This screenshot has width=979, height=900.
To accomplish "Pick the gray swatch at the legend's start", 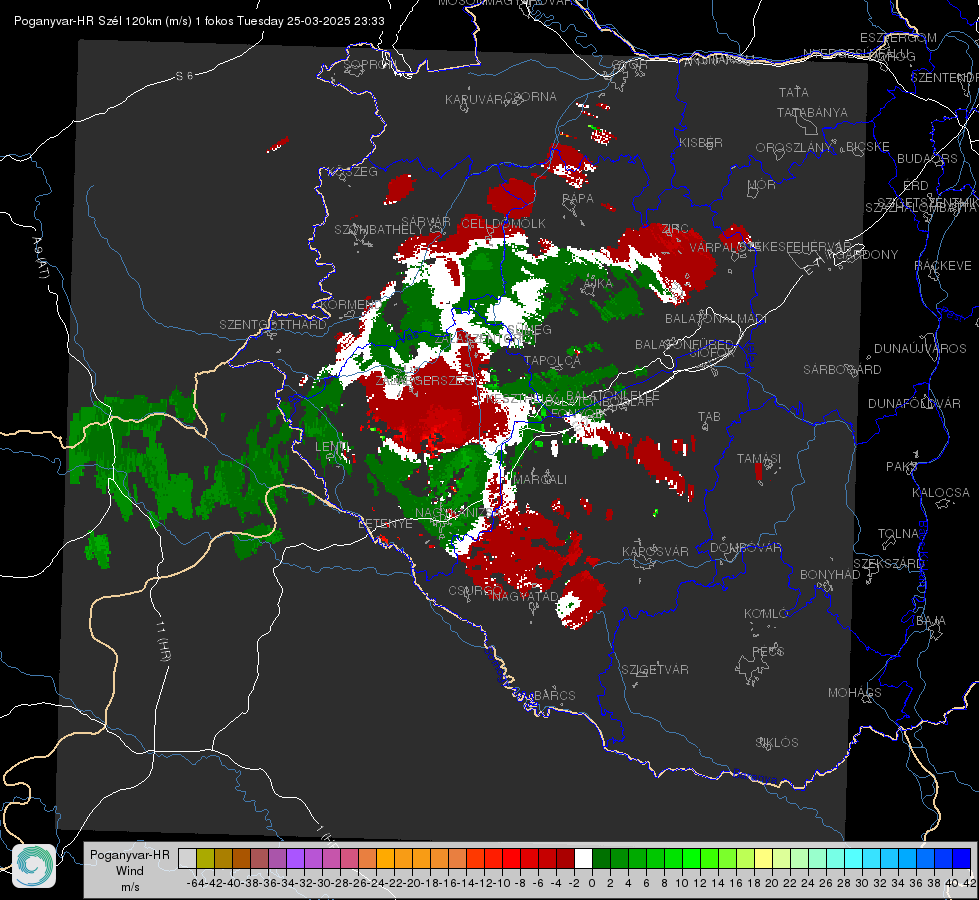I will 187,858.
